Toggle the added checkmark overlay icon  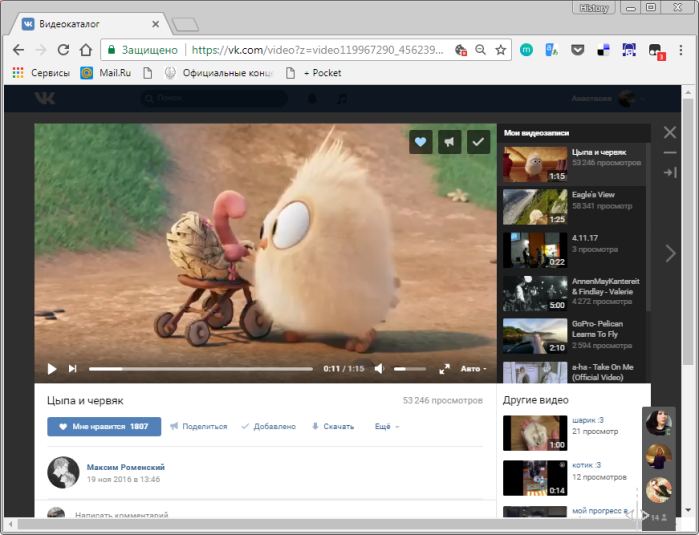pos(478,142)
